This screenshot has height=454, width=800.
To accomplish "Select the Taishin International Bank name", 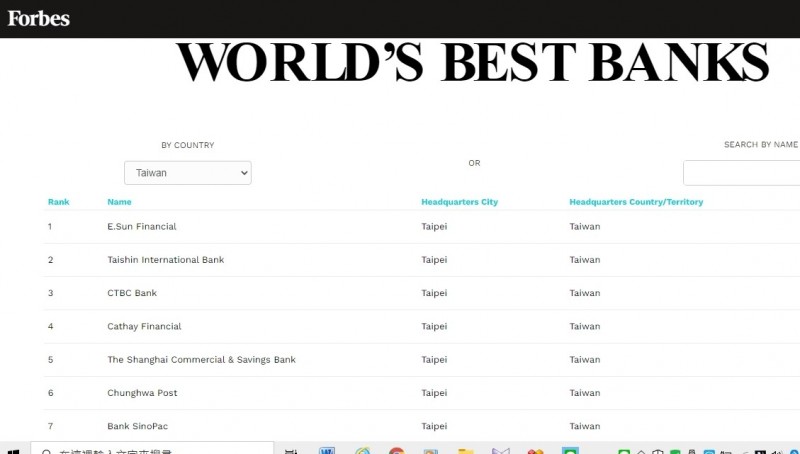I will 166,260.
